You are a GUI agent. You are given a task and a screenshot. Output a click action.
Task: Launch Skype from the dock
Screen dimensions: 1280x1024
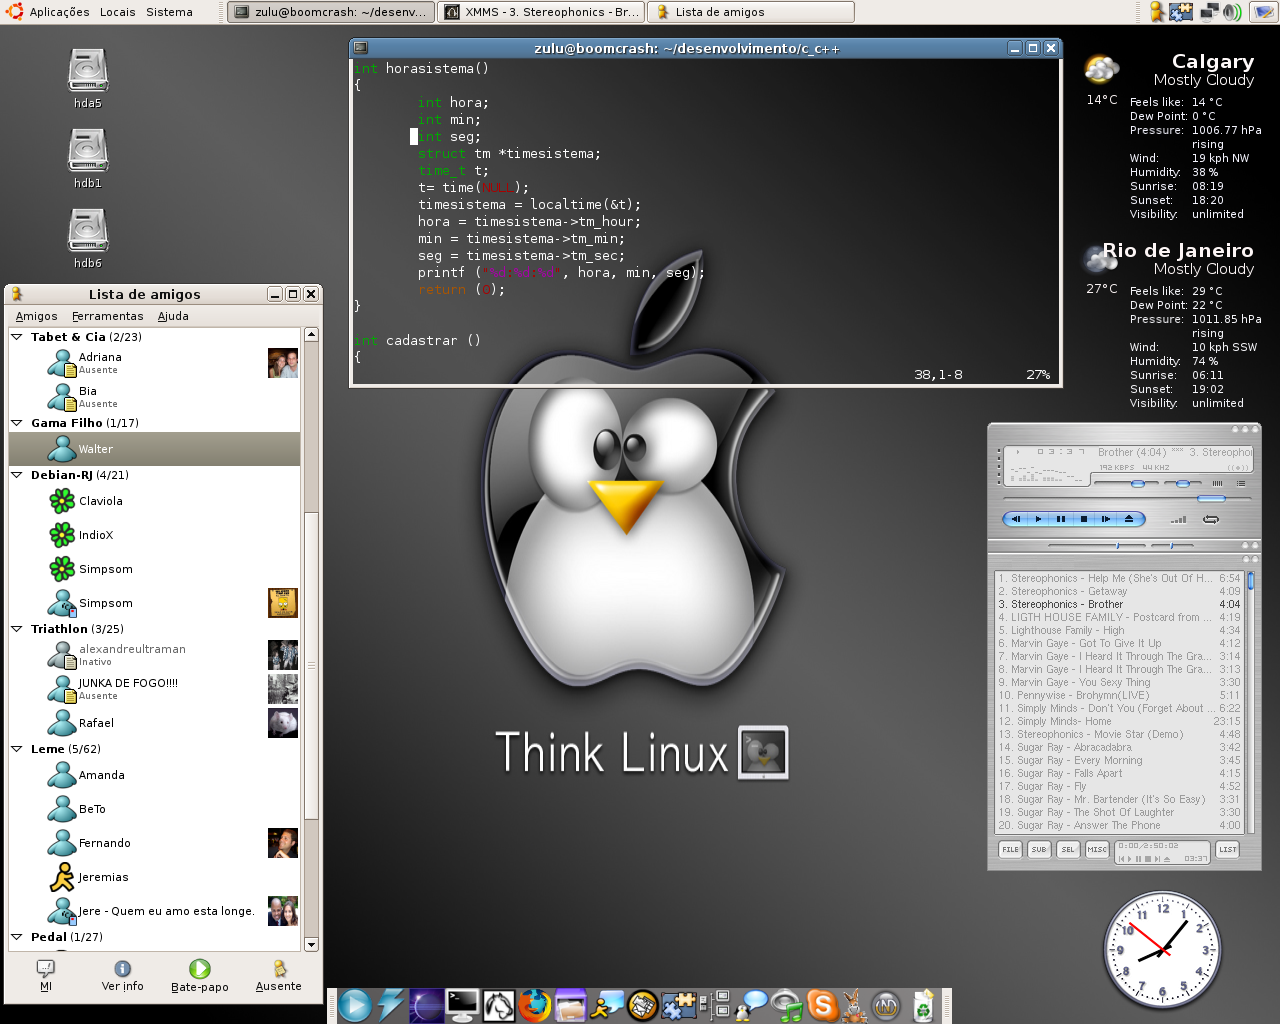pos(822,1005)
